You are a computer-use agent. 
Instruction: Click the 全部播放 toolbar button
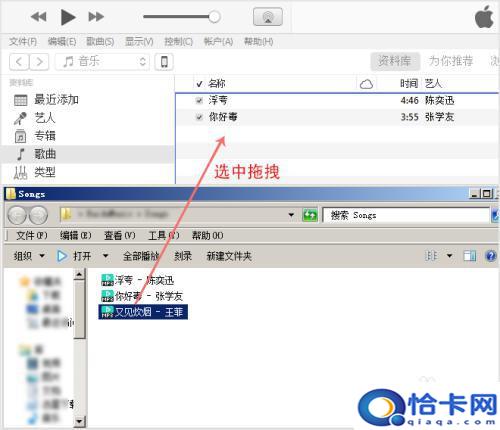pos(141,256)
